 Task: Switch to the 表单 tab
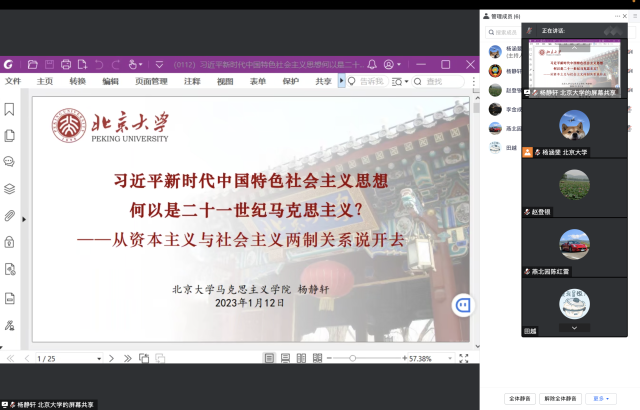pyautogui.click(x=258, y=81)
